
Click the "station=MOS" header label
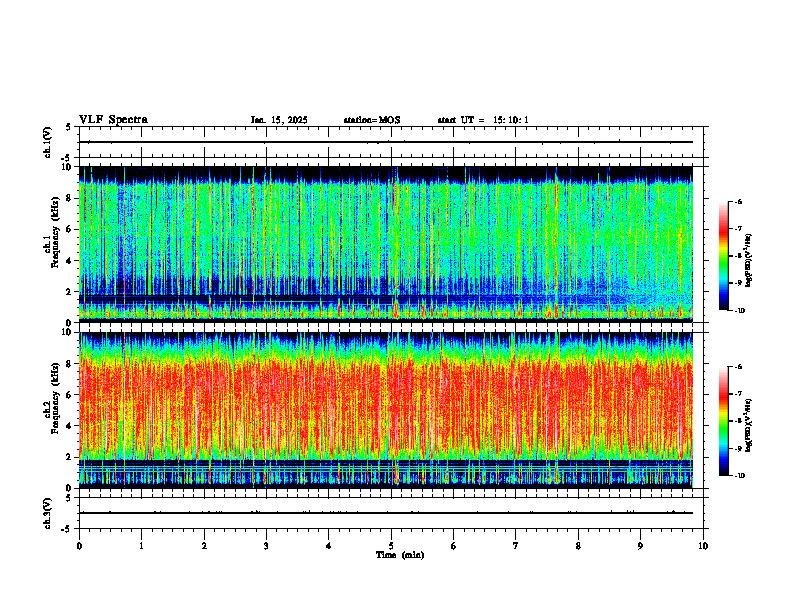[x=372, y=120]
